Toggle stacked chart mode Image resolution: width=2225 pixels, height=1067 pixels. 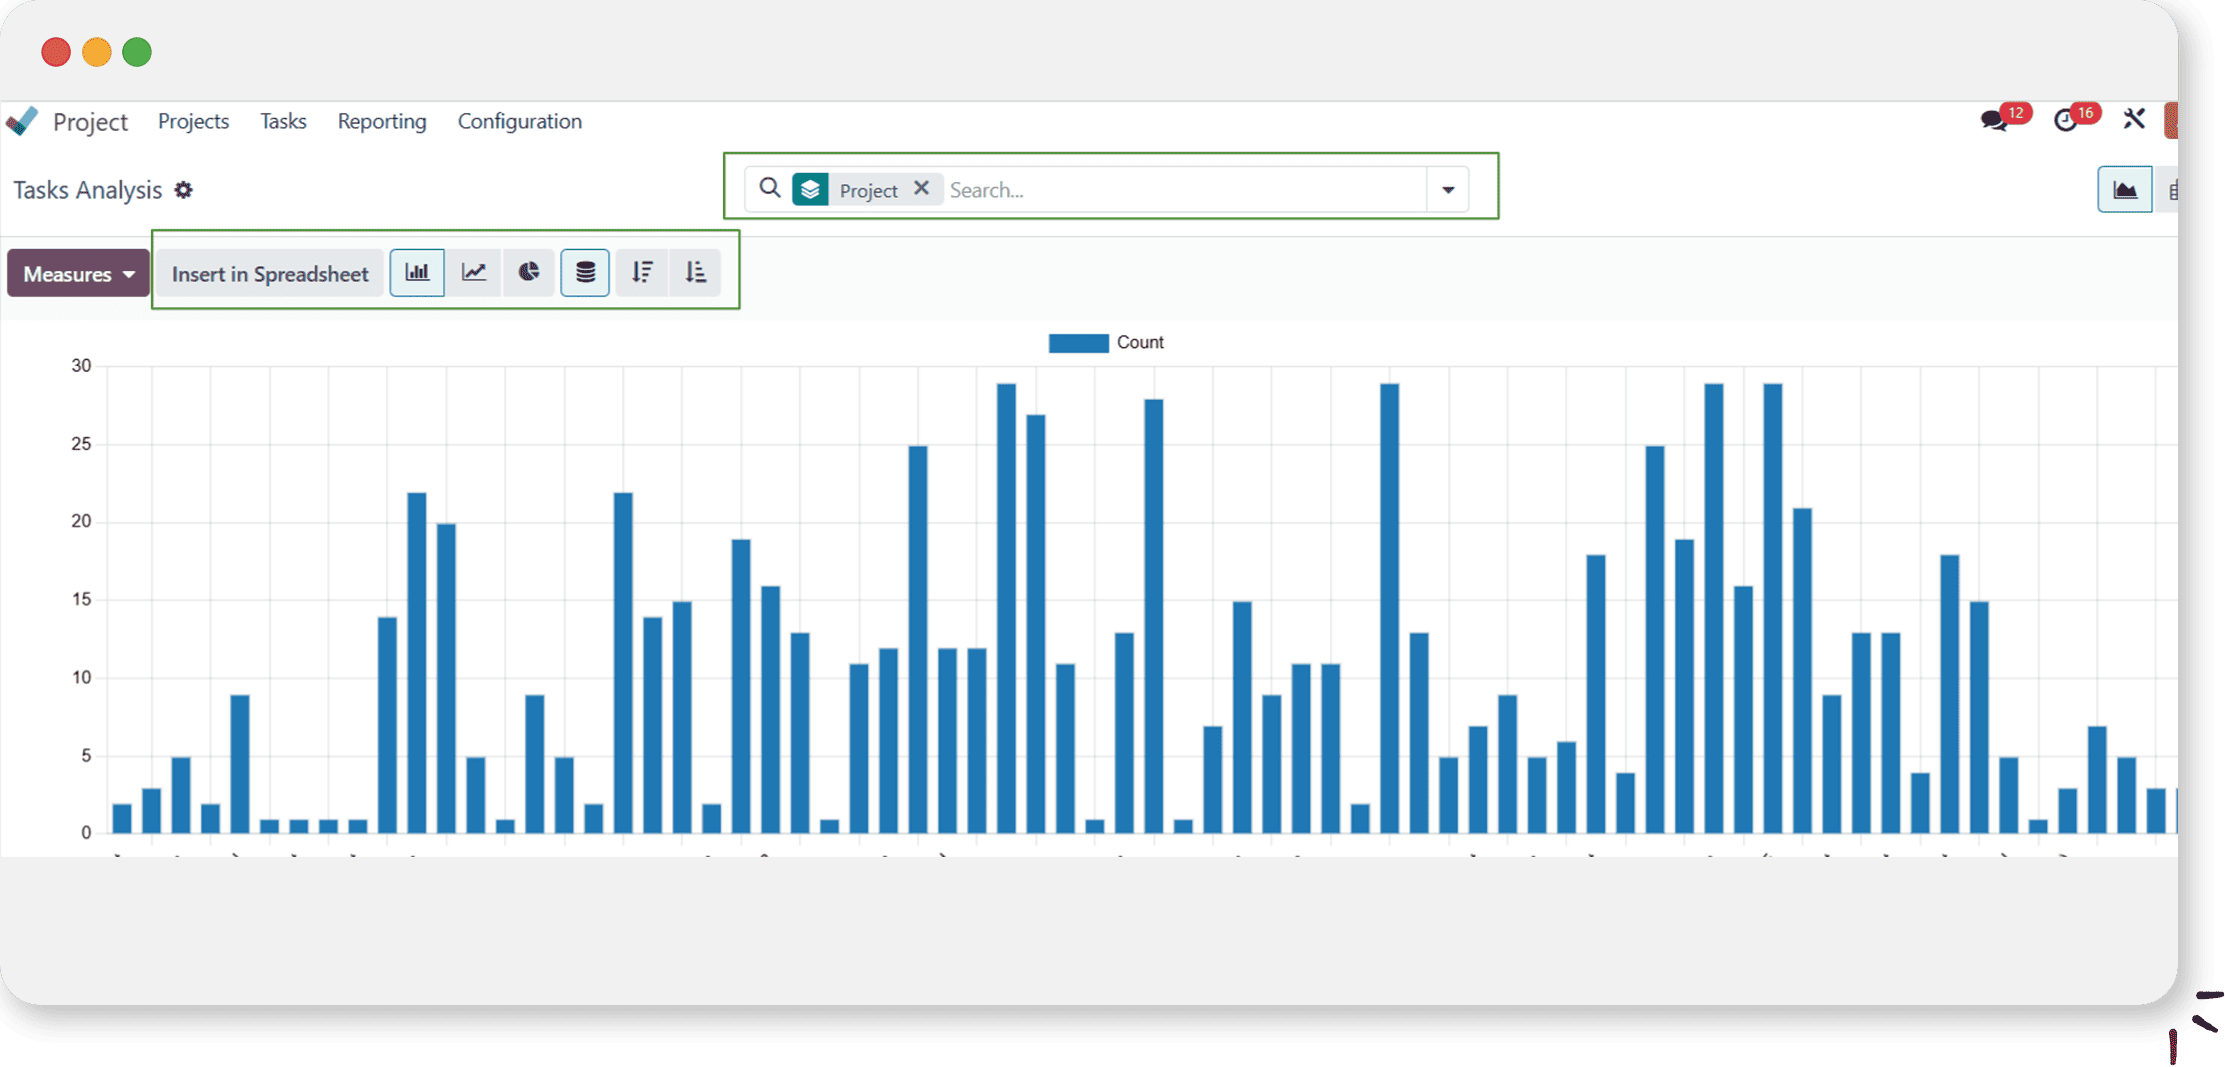click(x=585, y=273)
